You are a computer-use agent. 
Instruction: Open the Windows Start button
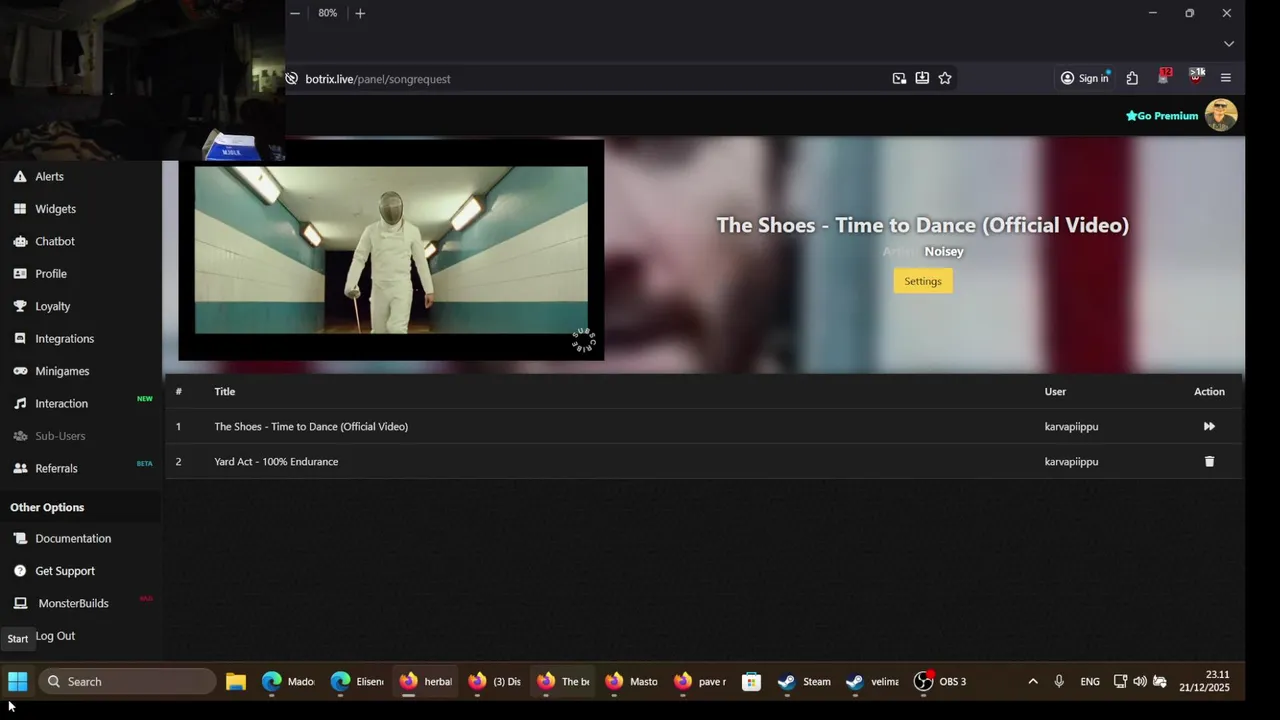[x=18, y=682]
